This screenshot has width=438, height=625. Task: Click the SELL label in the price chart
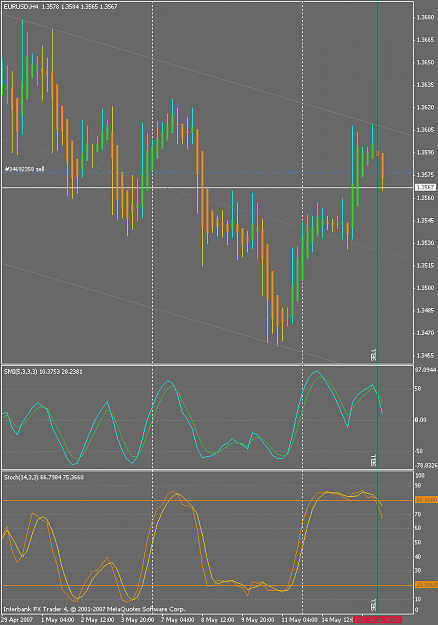[373, 355]
